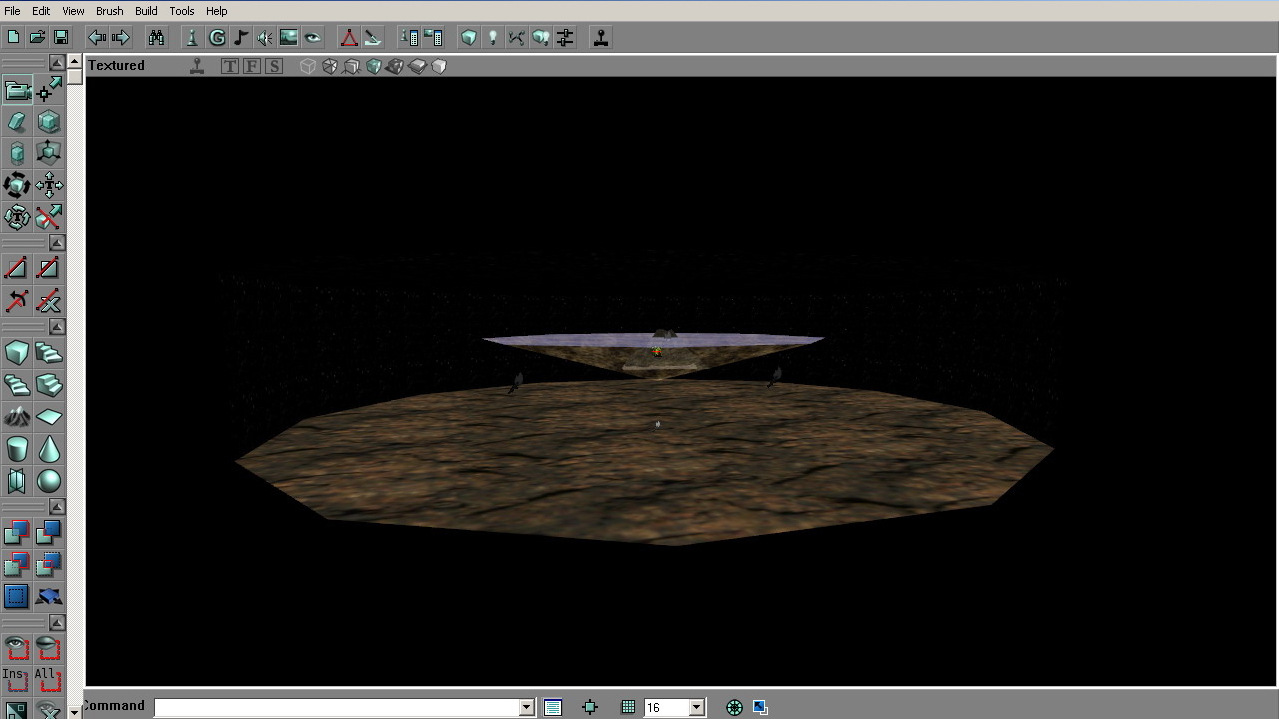Click Build All joystick button
1279x719 pixels.
601,38
